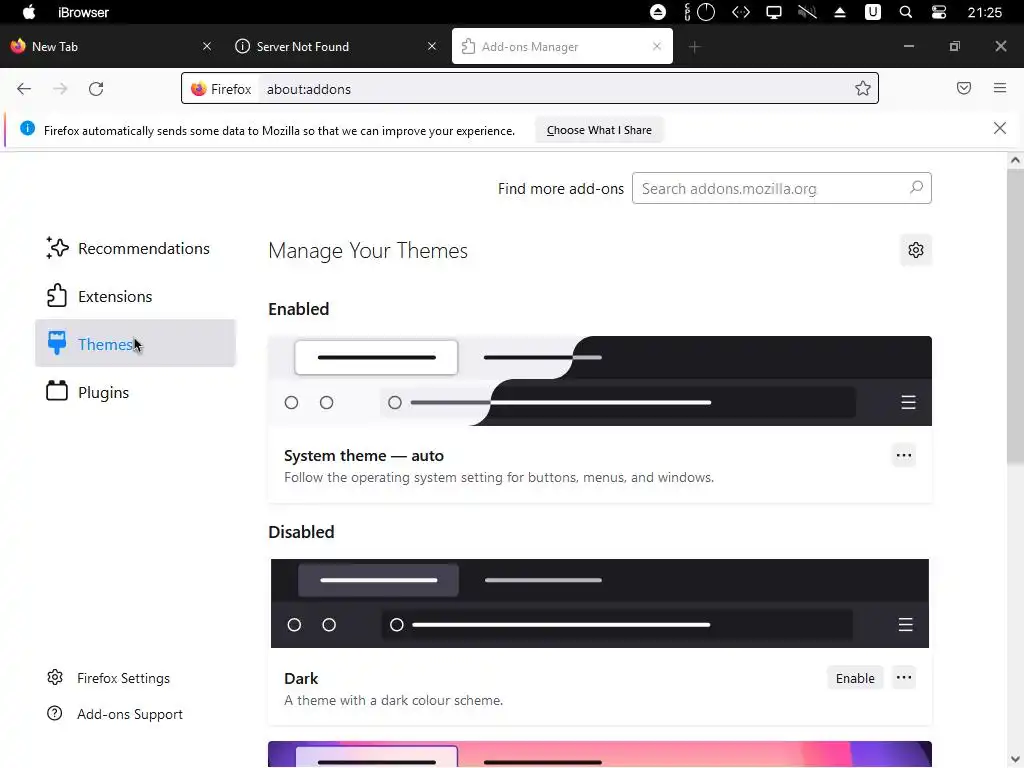Viewport: 1024px width, 768px height.
Task: Open the Plugins category
Action: (135, 392)
